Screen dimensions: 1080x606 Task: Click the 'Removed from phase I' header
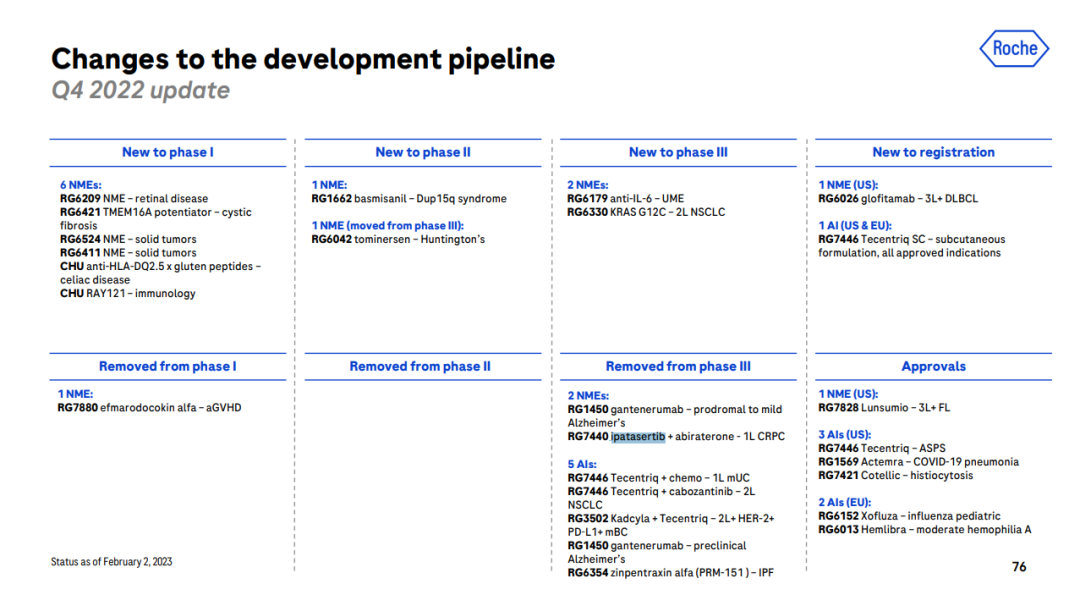167,366
